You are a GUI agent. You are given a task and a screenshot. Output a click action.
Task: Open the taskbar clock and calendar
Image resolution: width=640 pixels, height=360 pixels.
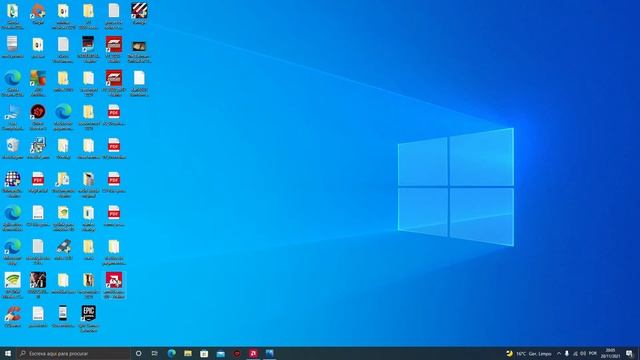[610, 353]
